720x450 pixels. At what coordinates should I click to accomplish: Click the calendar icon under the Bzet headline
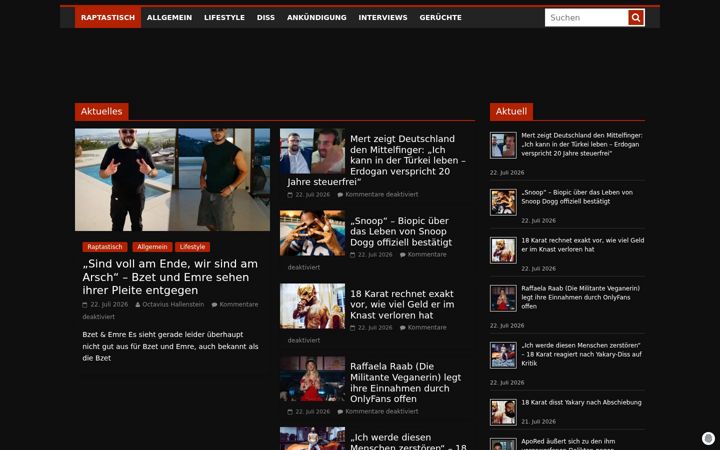tap(85, 304)
